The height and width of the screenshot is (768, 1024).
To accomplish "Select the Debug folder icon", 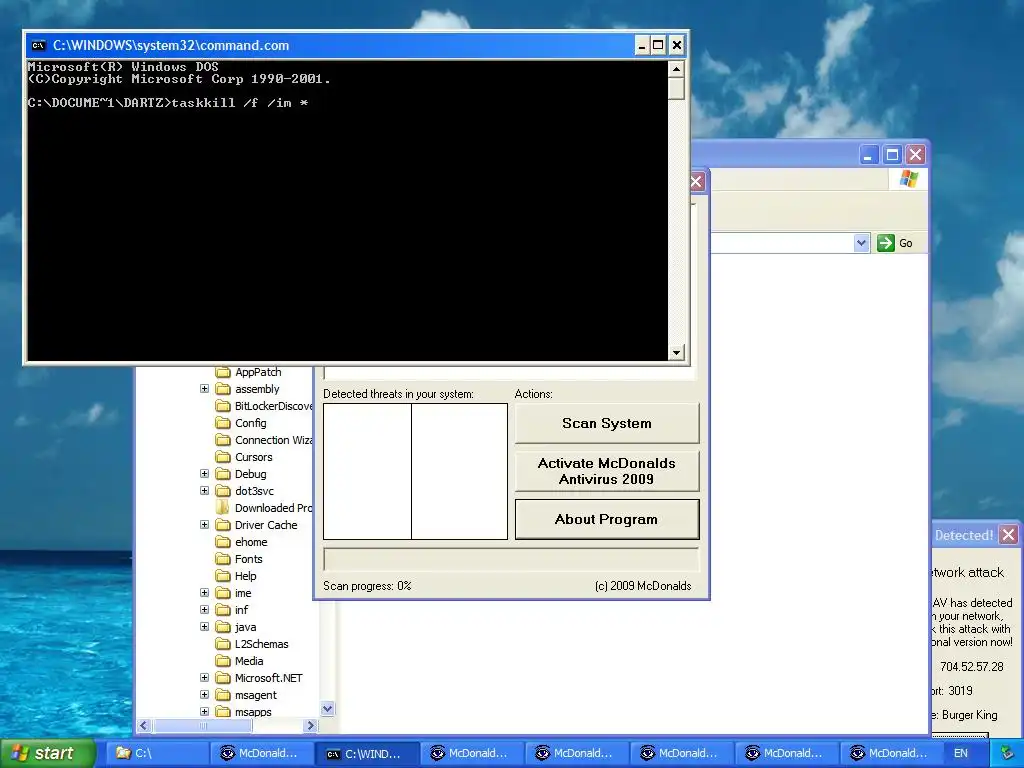I will [223, 474].
